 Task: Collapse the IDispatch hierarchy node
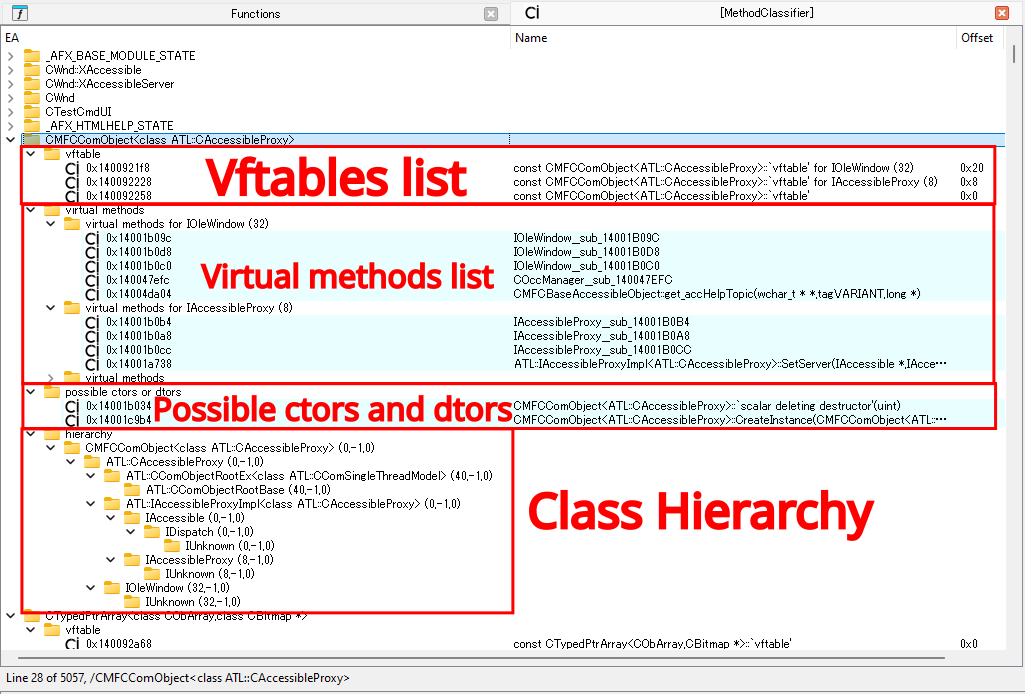131,532
